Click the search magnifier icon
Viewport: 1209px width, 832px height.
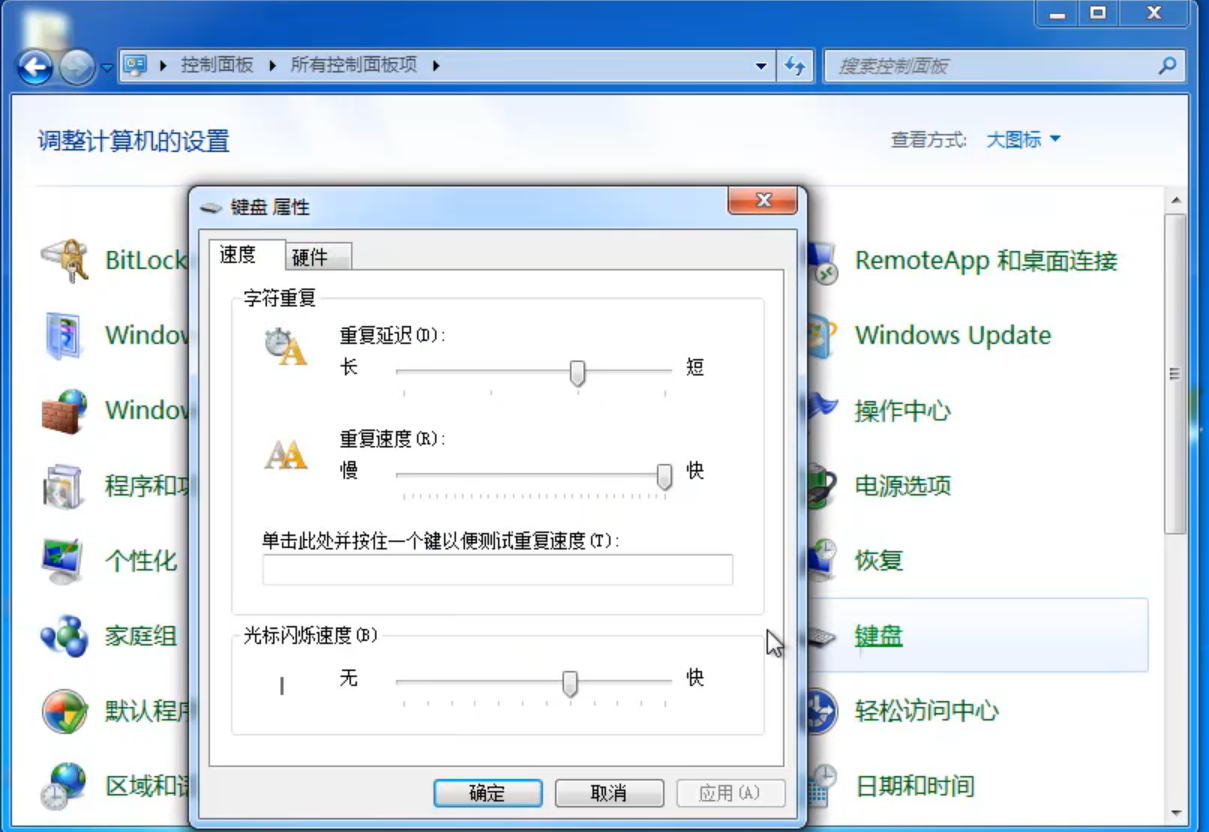[1166, 66]
